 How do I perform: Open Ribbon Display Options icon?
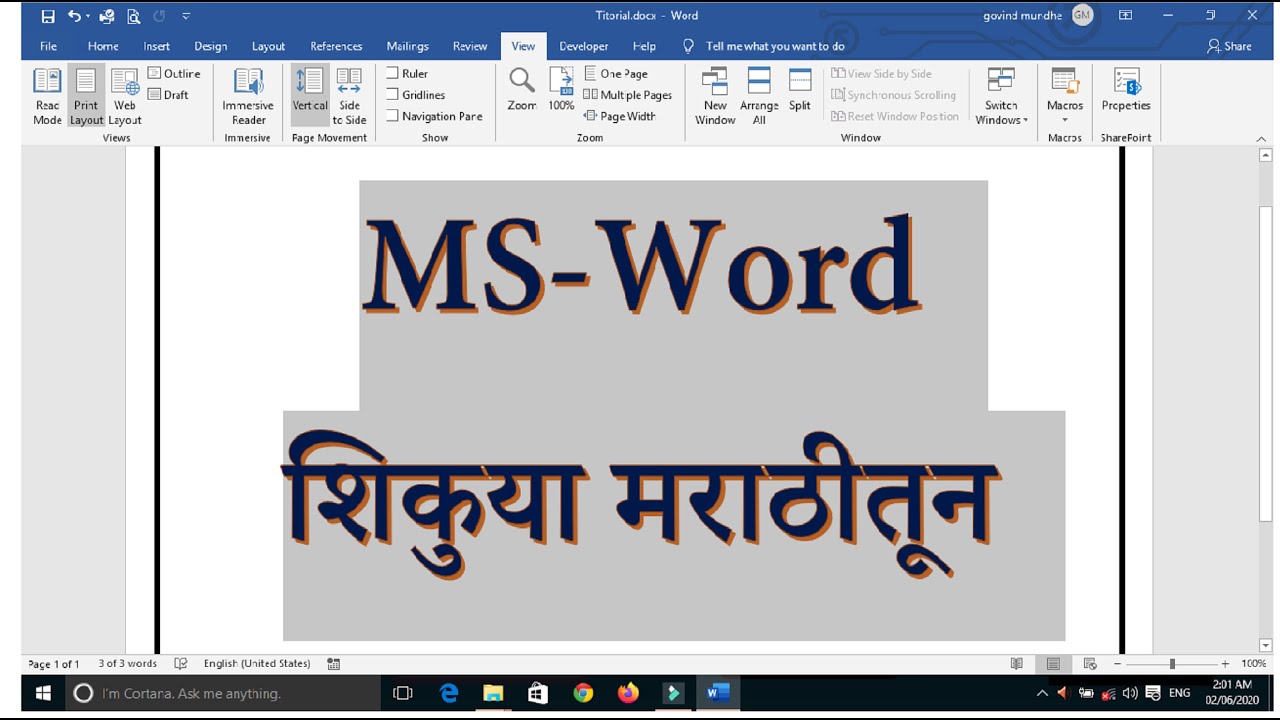(x=1125, y=16)
